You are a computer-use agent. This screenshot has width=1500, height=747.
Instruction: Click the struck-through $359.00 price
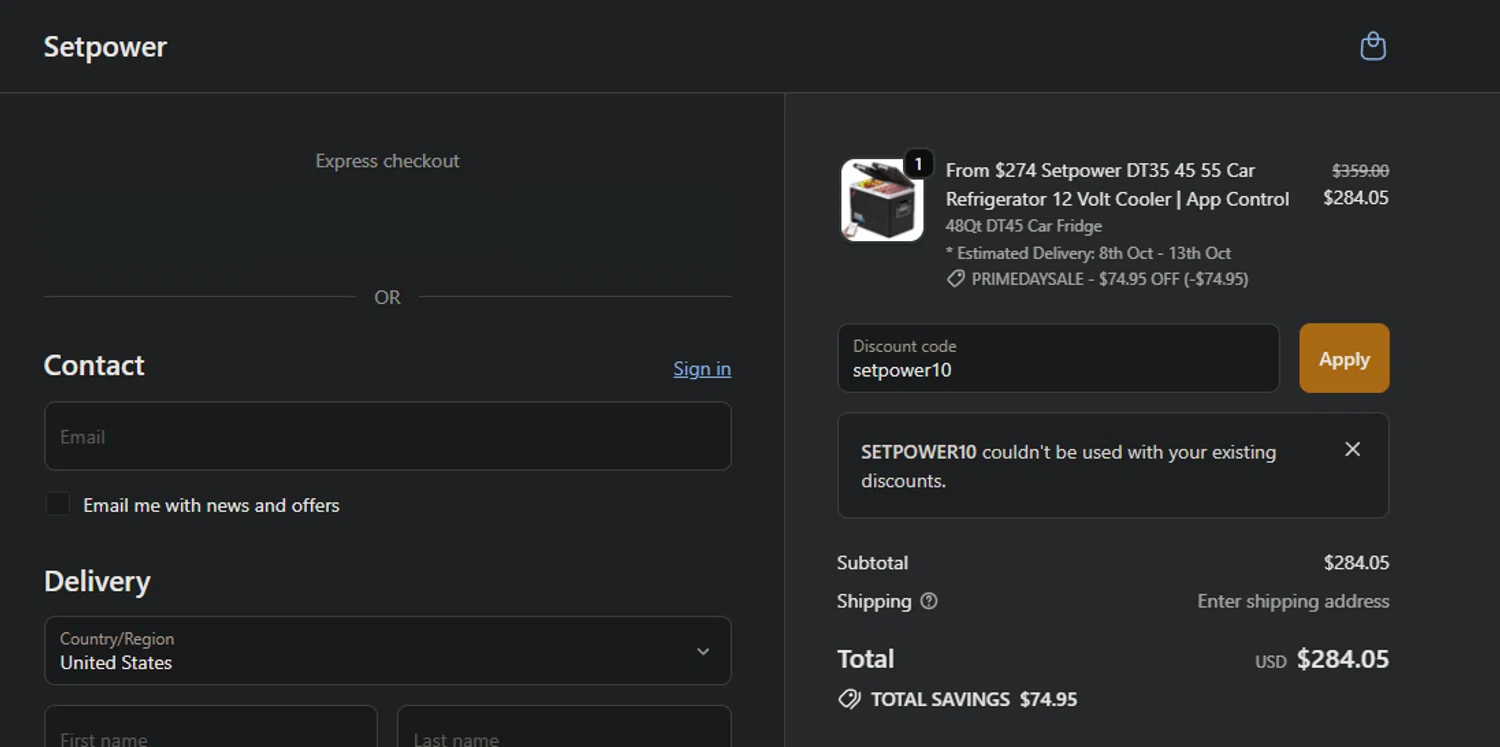1360,171
